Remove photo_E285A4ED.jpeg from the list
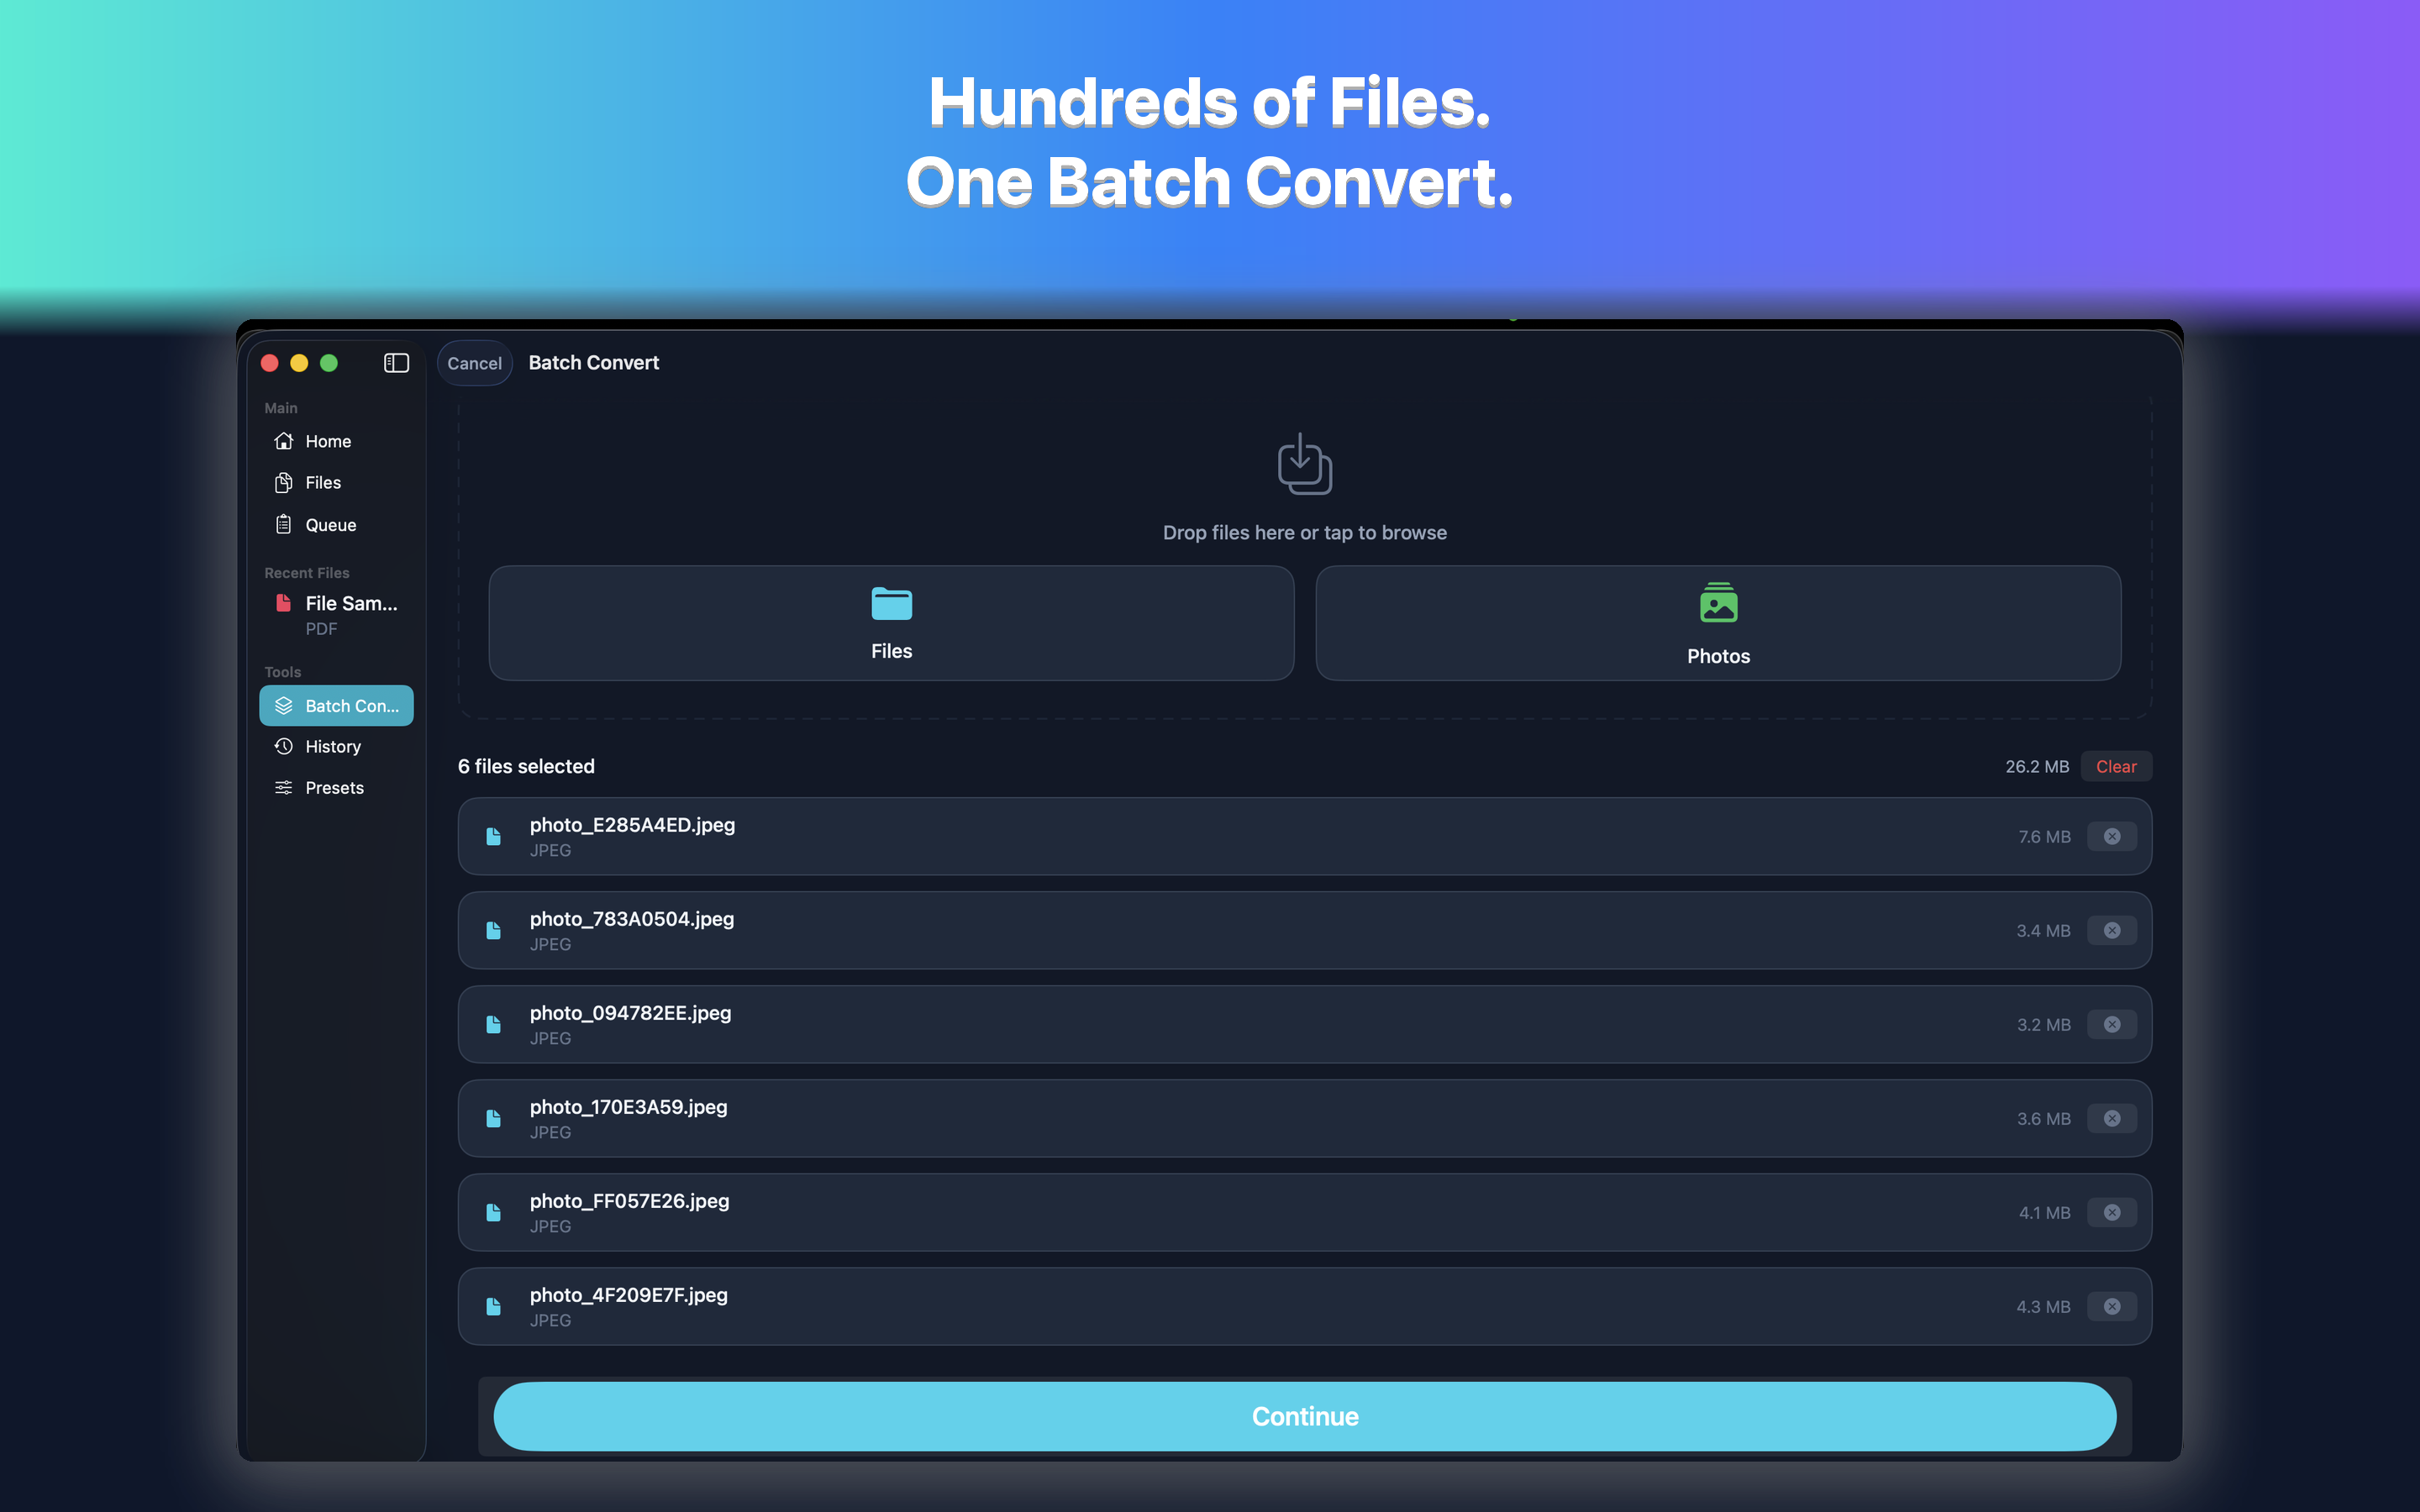2420x1512 pixels. [2111, 837]
